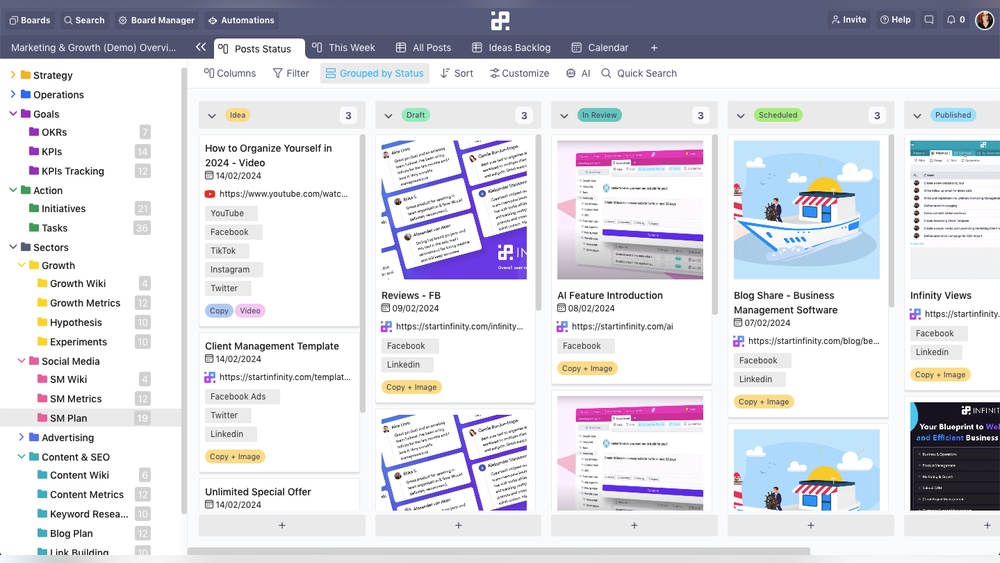
Task: Switch to the Calendar tab
Action: 600,48
